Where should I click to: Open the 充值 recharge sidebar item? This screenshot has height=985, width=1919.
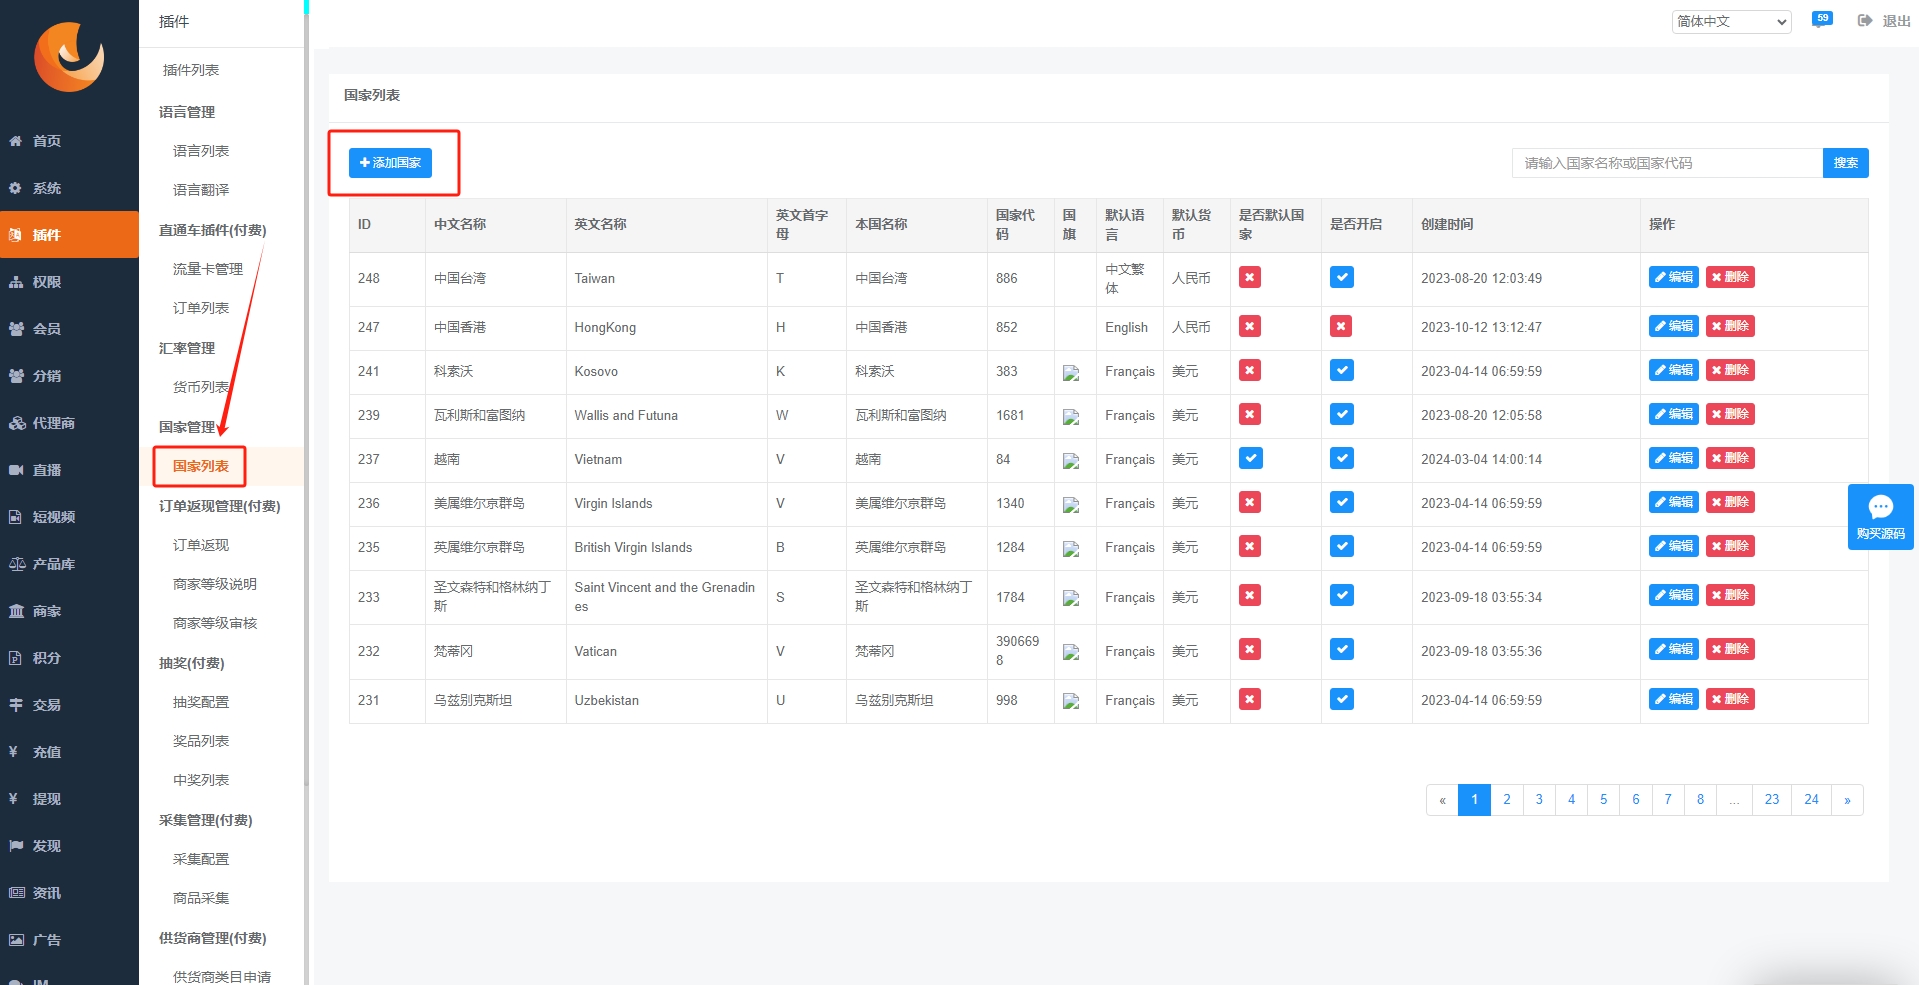(69, 752)
